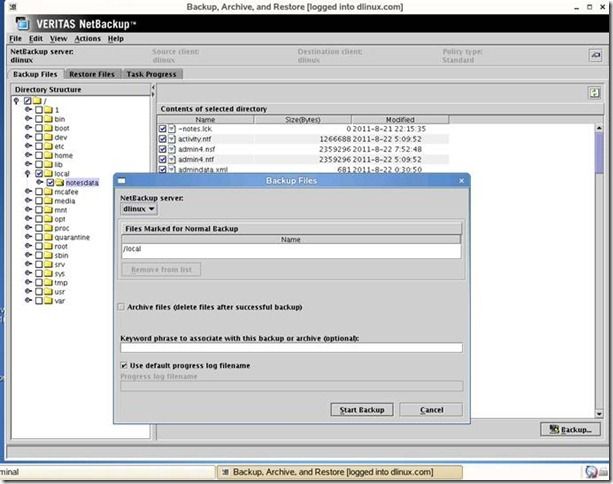Open the Help menu

[116, 38]
